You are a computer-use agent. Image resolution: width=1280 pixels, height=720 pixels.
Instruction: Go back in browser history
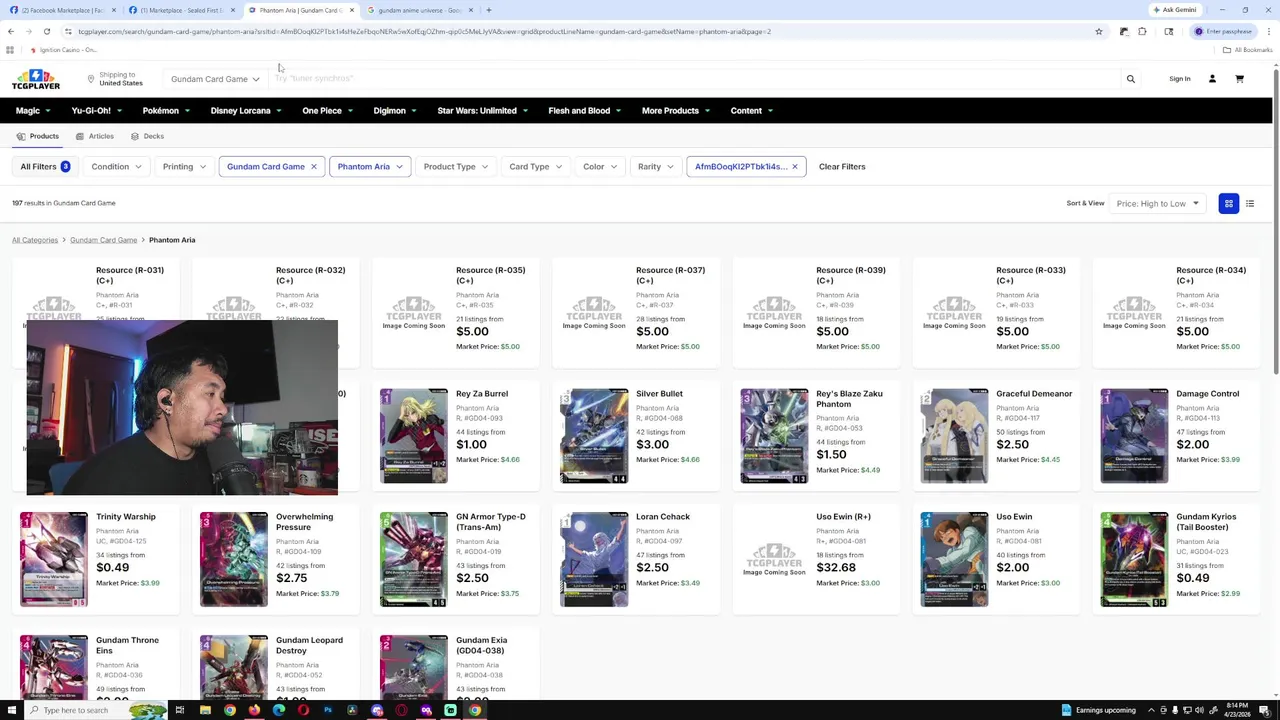tap(11, 32)
